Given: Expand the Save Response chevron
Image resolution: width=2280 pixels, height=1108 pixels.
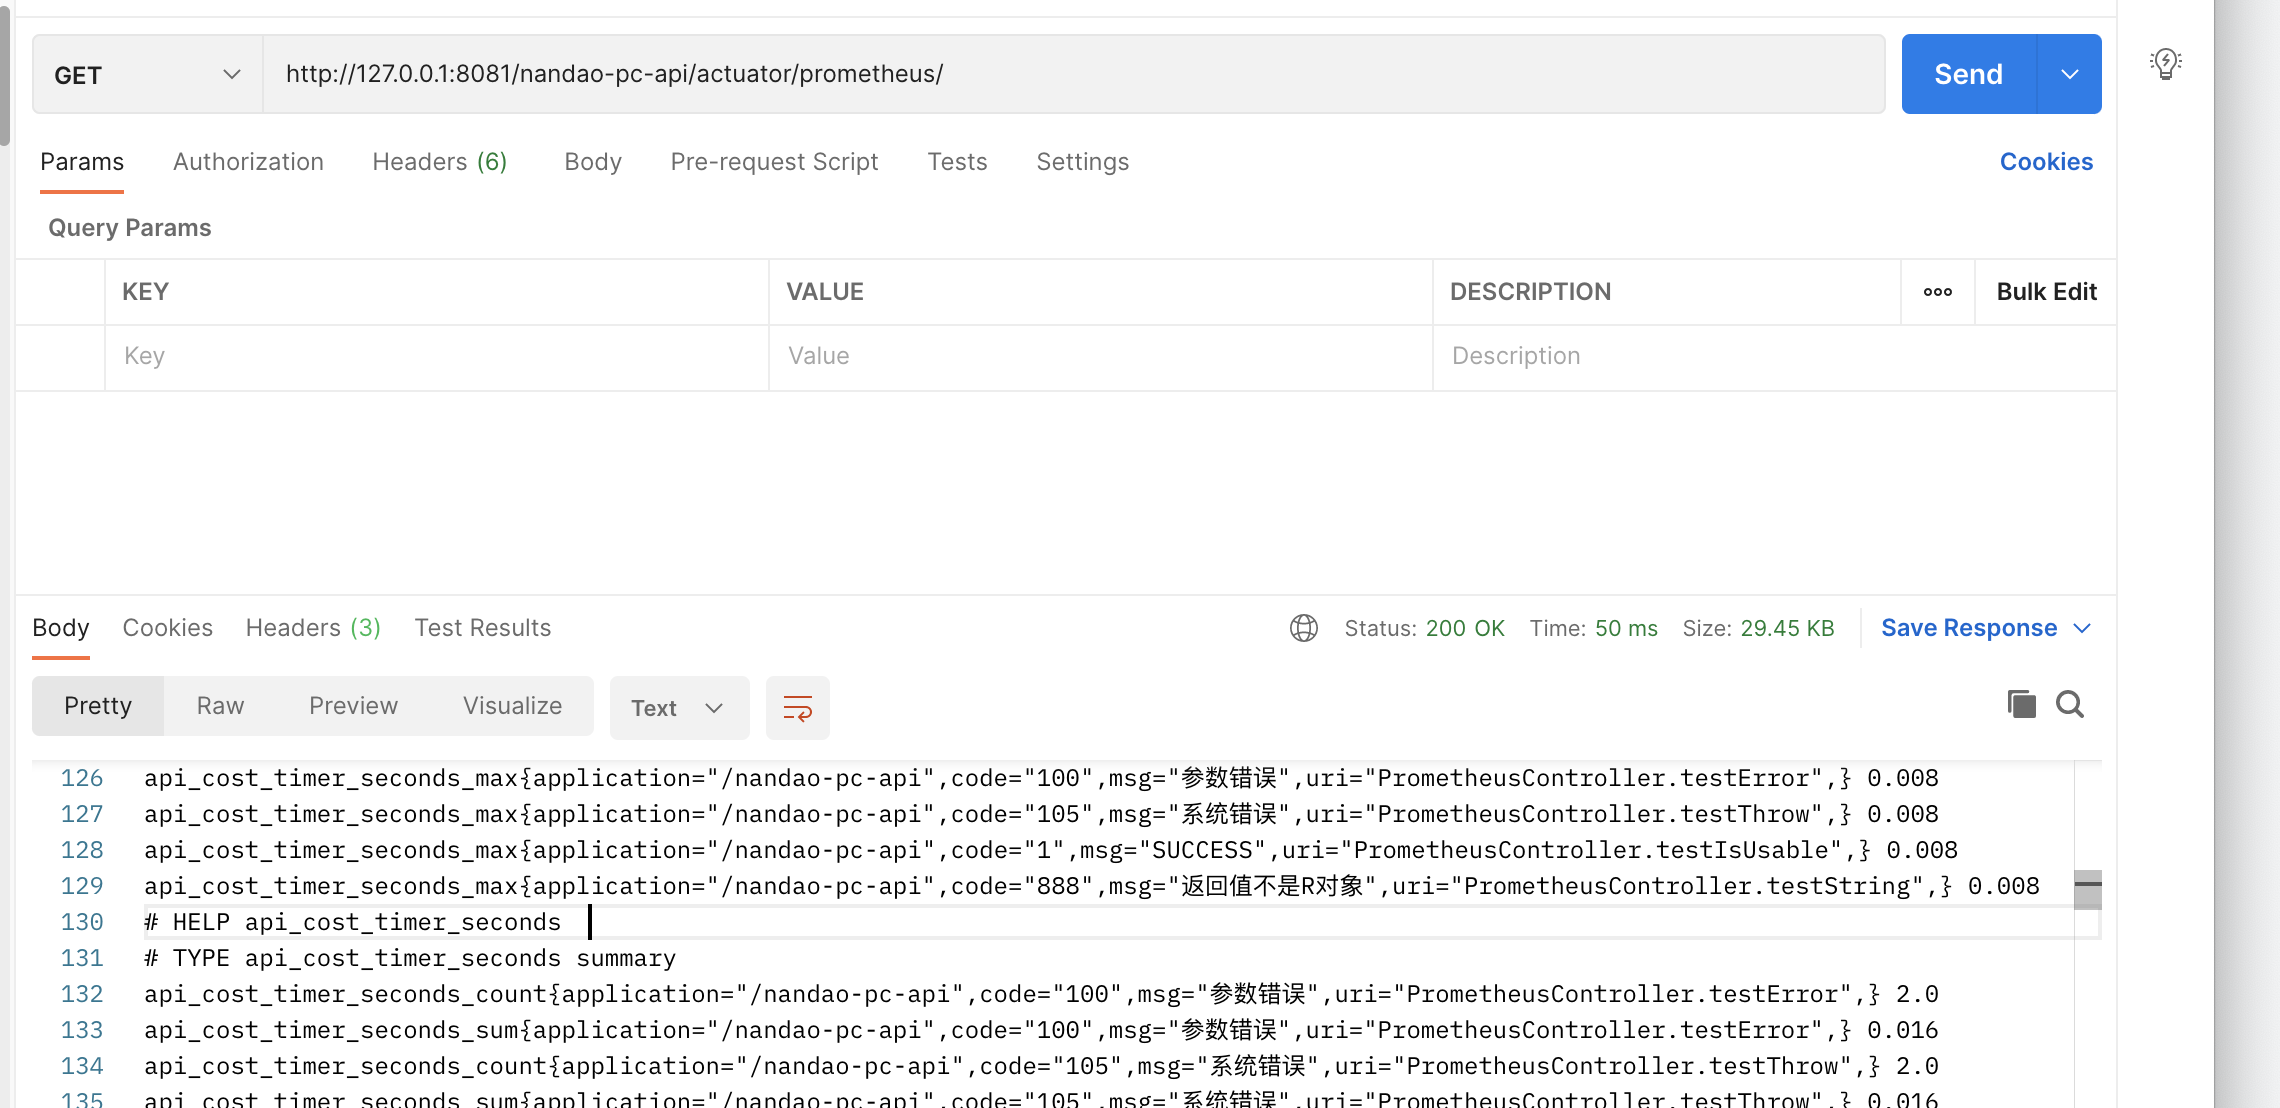Looking at the screenshot, I should click(x=2083, y=628).
